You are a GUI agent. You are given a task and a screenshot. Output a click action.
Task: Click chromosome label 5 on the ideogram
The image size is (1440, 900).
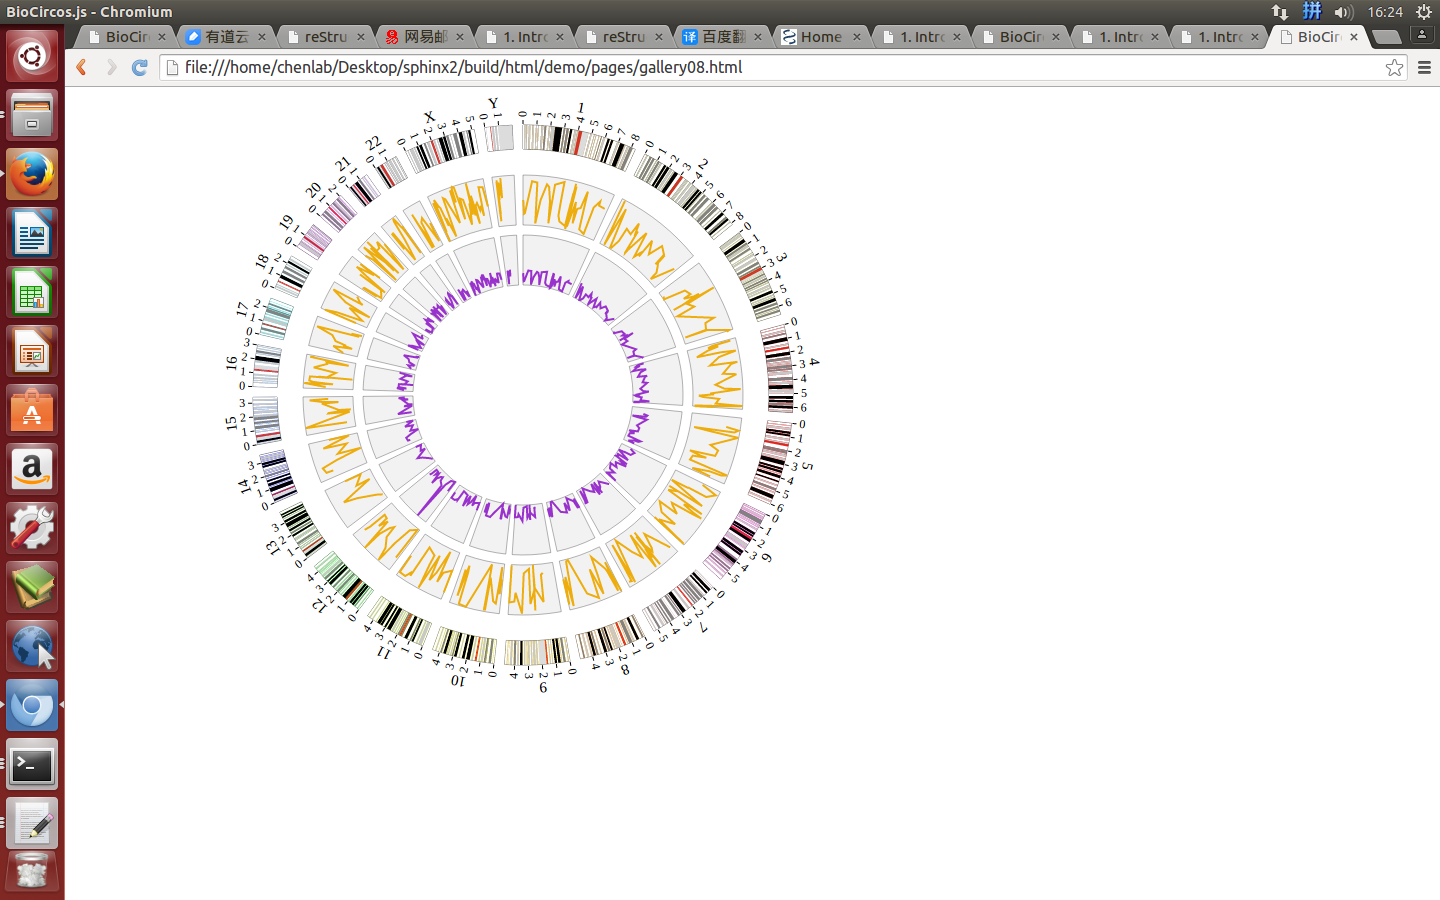pos(808,466)
